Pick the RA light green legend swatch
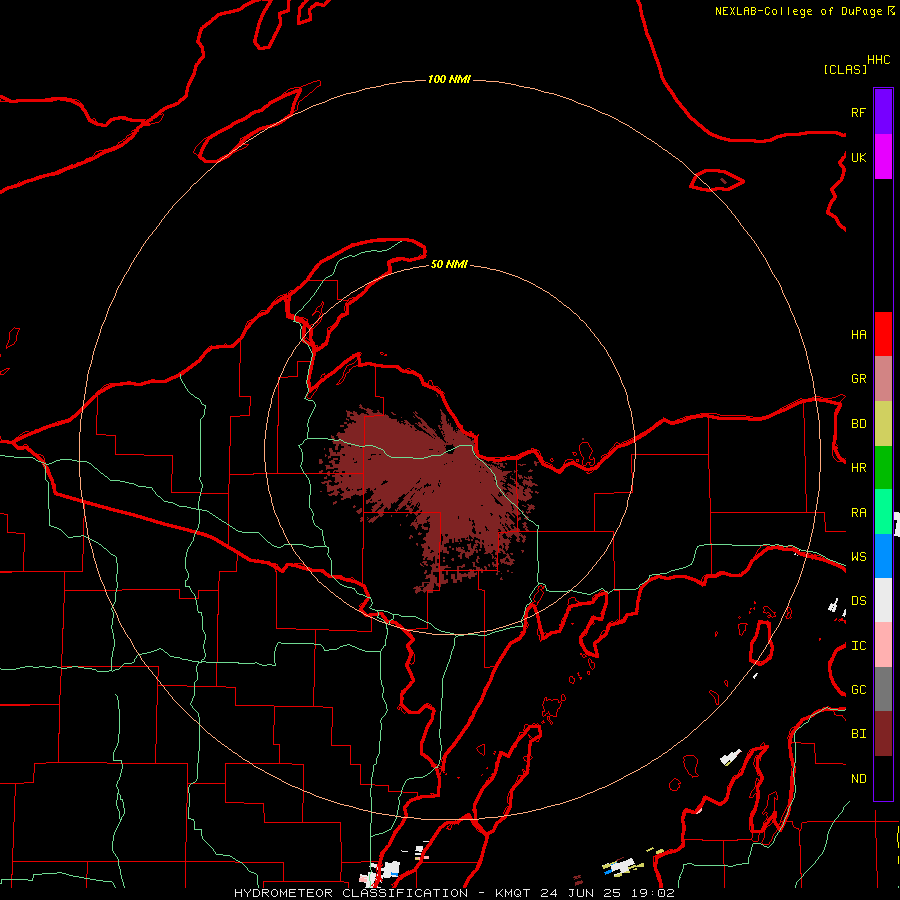Image resolution: width=900 pixels, height=900 pixels. click(x=883, y=512)
